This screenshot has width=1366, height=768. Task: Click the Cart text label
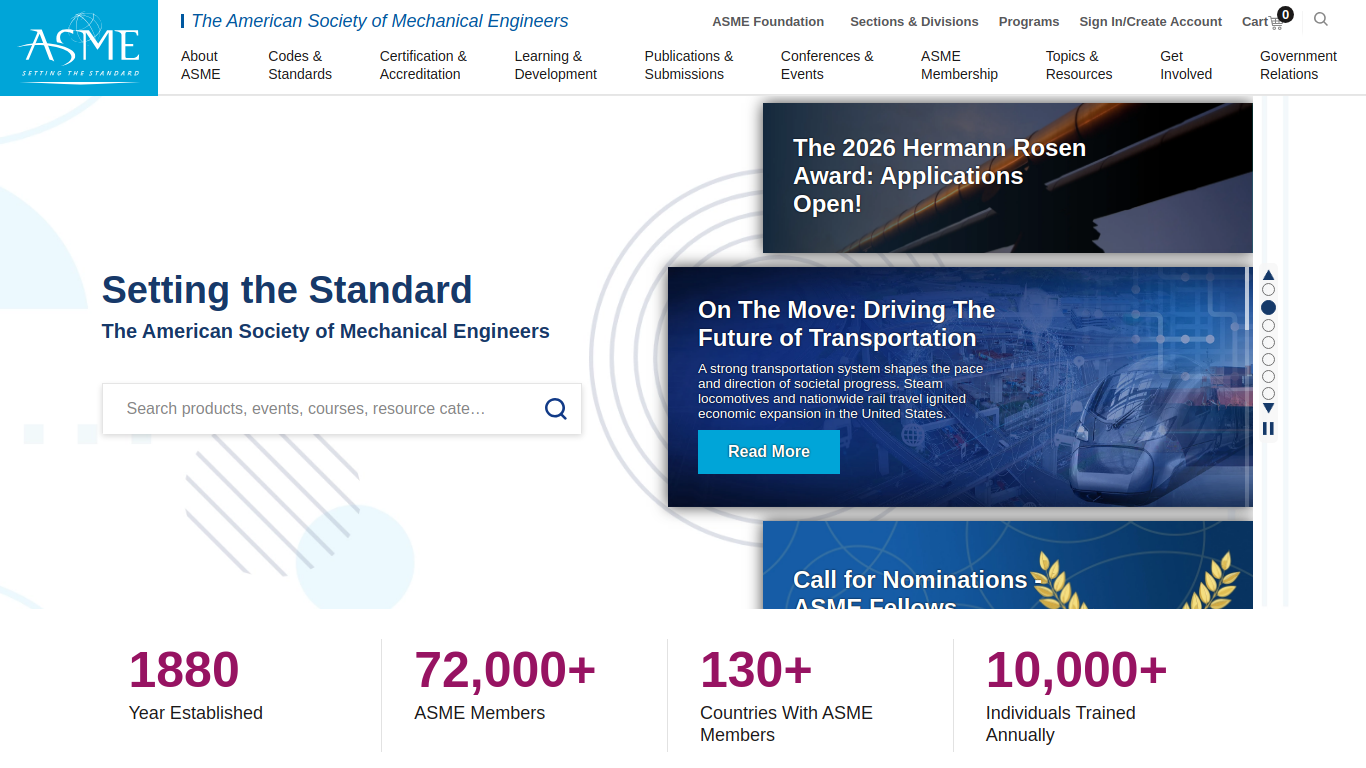[x=1255, y=21]
